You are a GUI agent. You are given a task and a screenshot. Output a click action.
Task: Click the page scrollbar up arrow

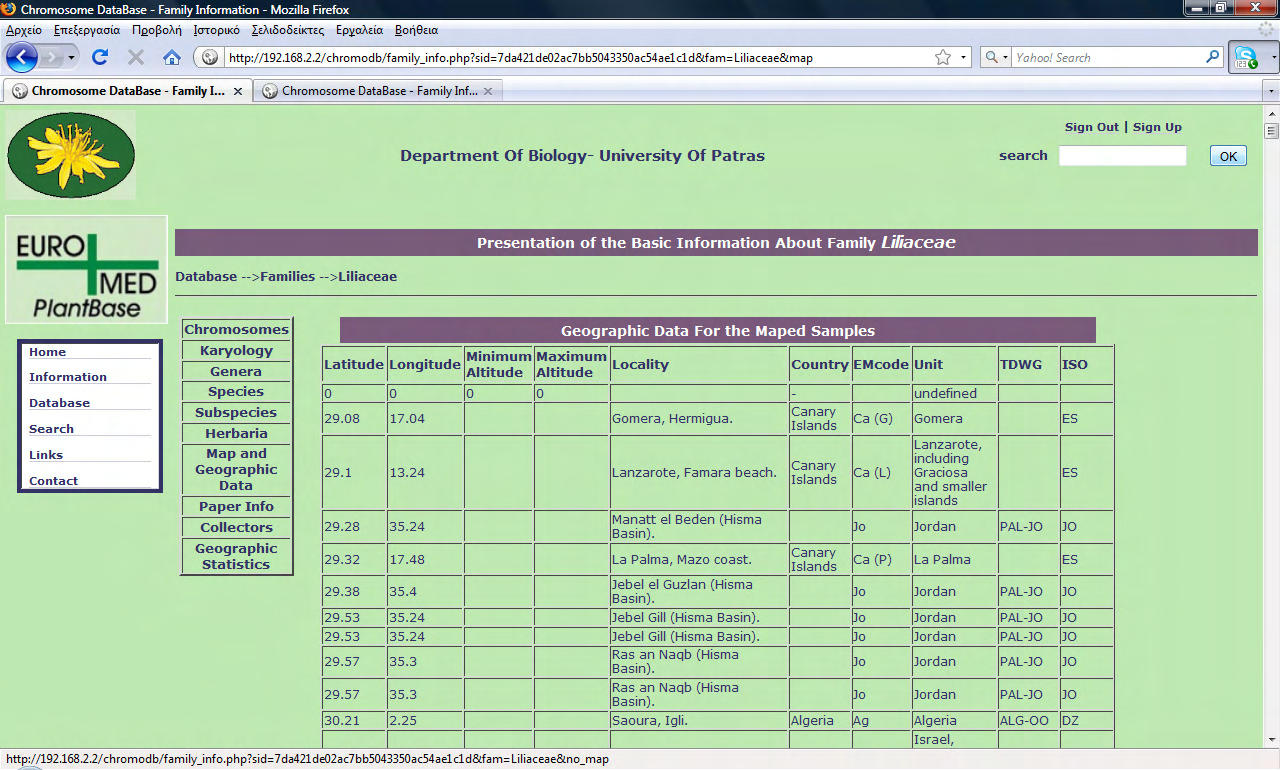pyautogui.click(x=1272, y=113)
